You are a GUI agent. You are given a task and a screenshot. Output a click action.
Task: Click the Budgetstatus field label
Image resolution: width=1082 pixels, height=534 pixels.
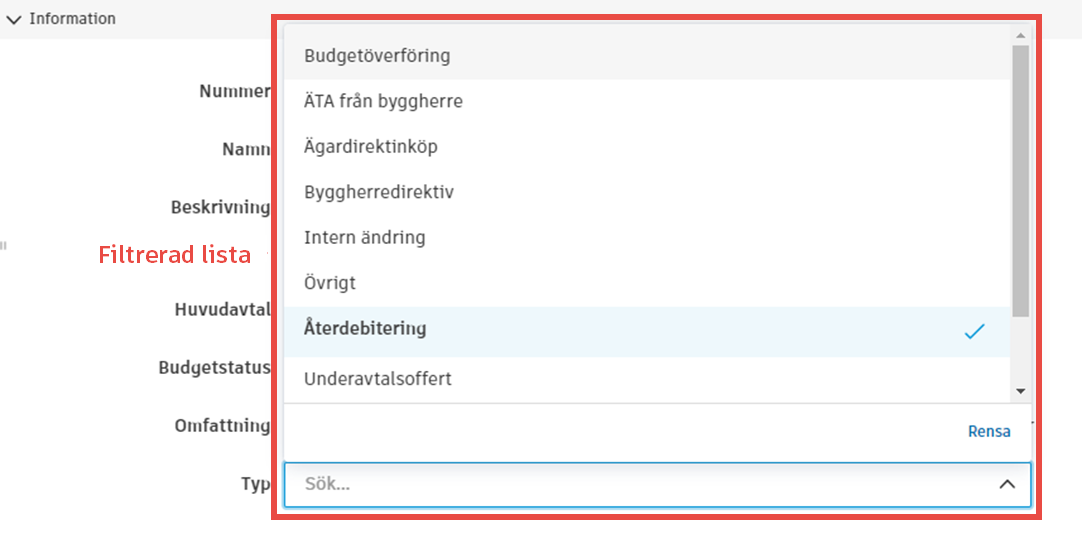tap(214, 367)
